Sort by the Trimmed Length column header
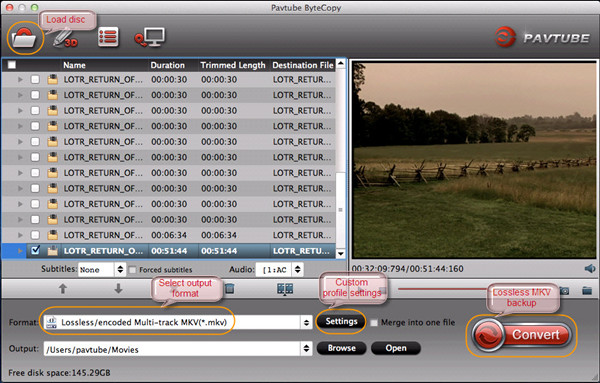Image resolution: width=600 pixels, height=383 pixels. (x=233, y=65)
